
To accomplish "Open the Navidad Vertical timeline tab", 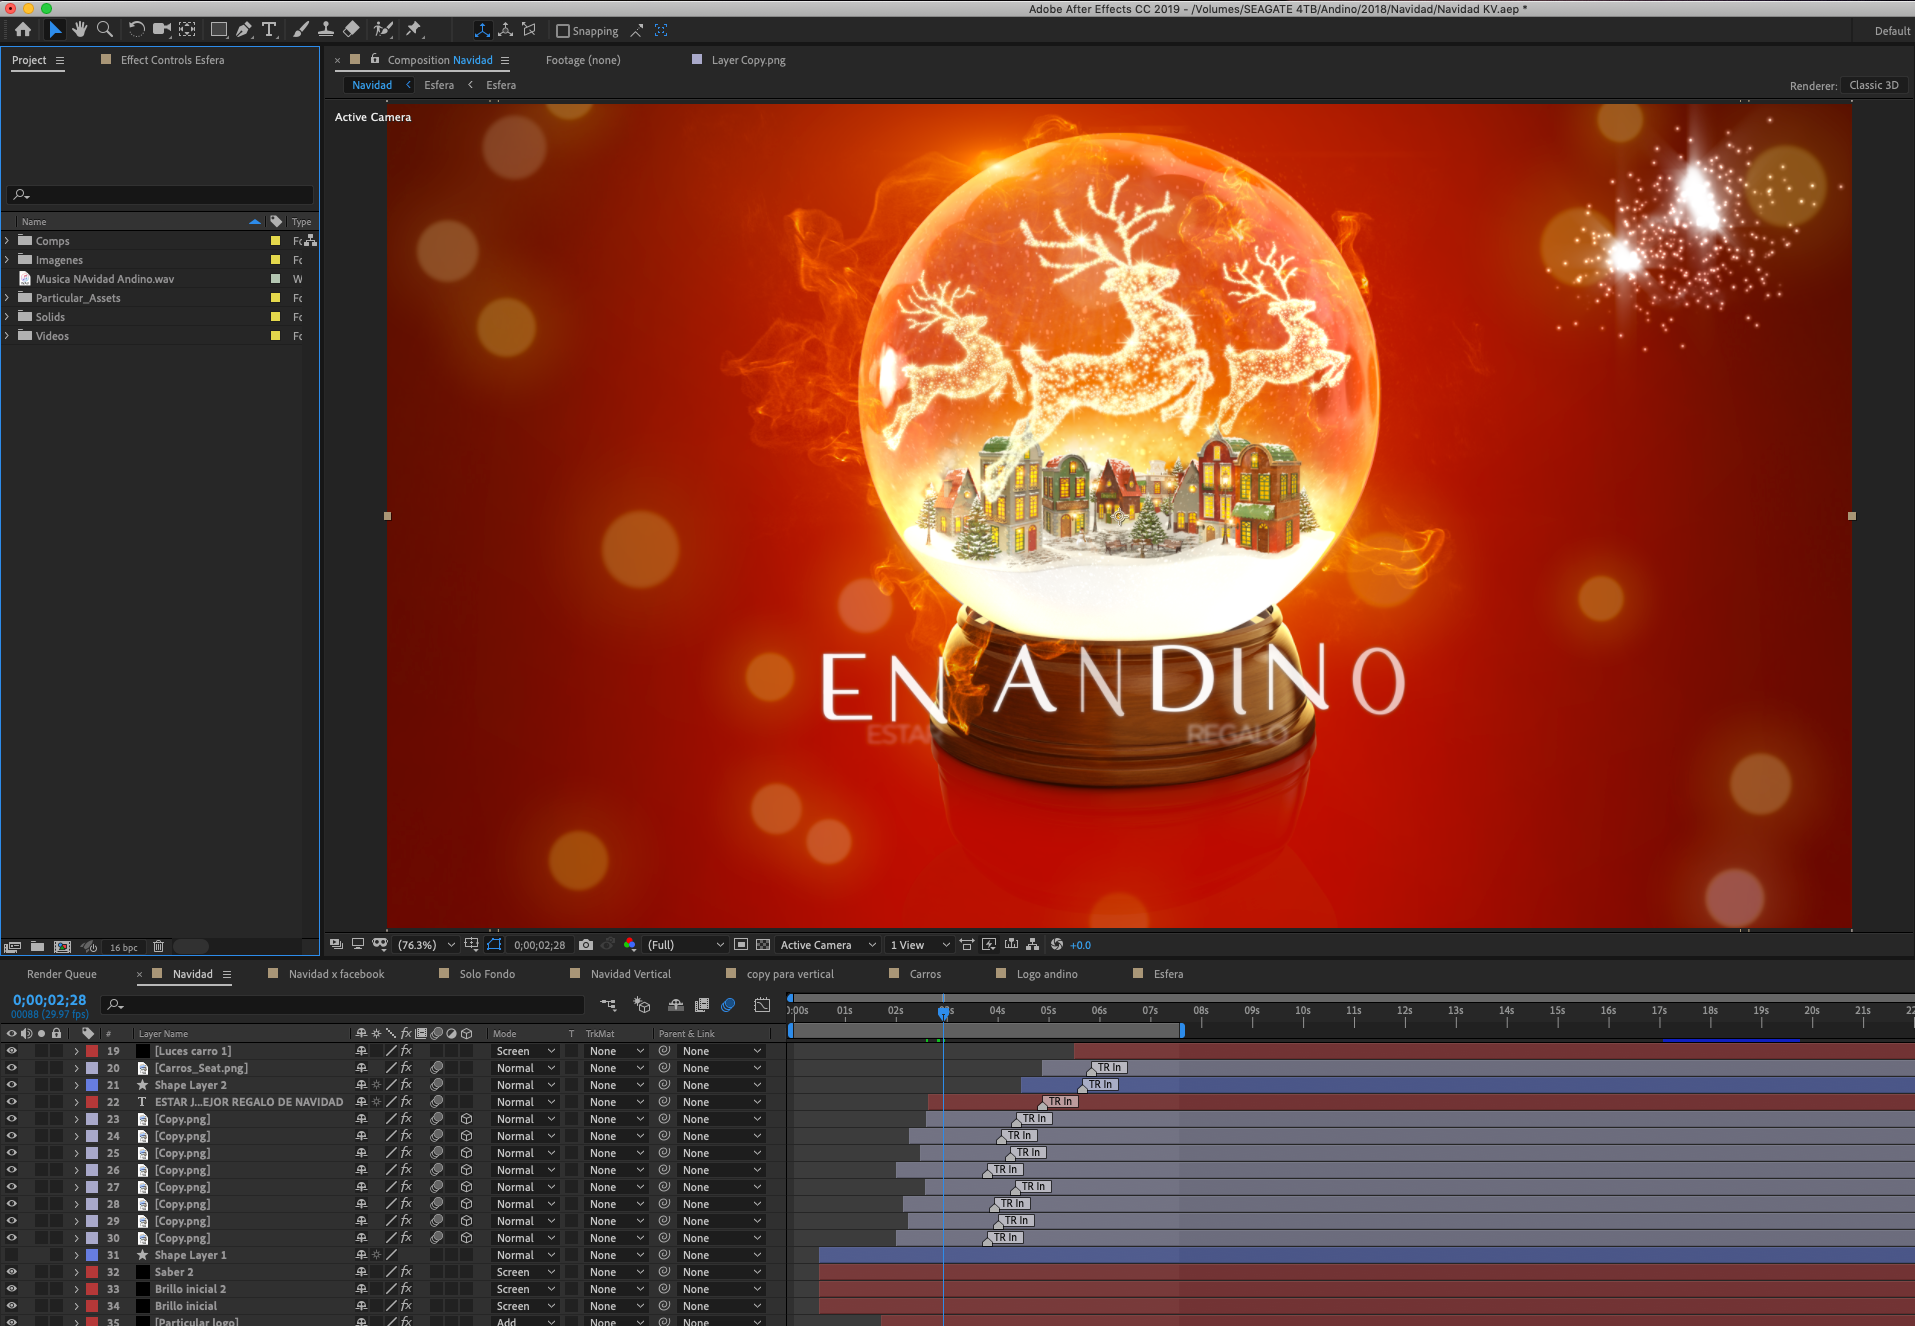I will pyautogui.click(x=631, y=974).
